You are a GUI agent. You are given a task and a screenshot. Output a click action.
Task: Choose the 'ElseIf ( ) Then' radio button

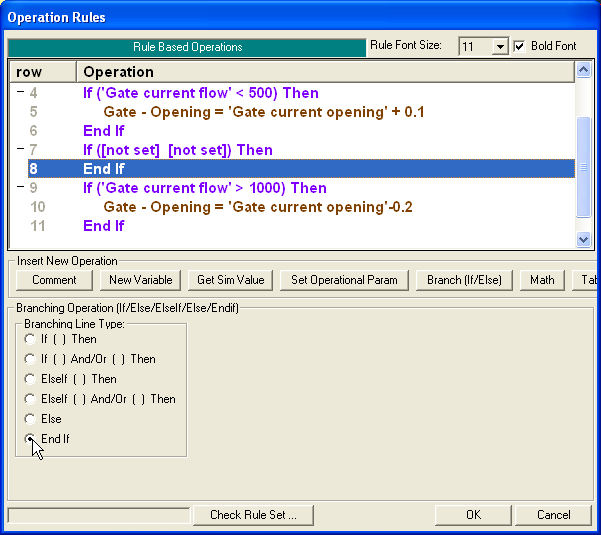coord(29,379)
